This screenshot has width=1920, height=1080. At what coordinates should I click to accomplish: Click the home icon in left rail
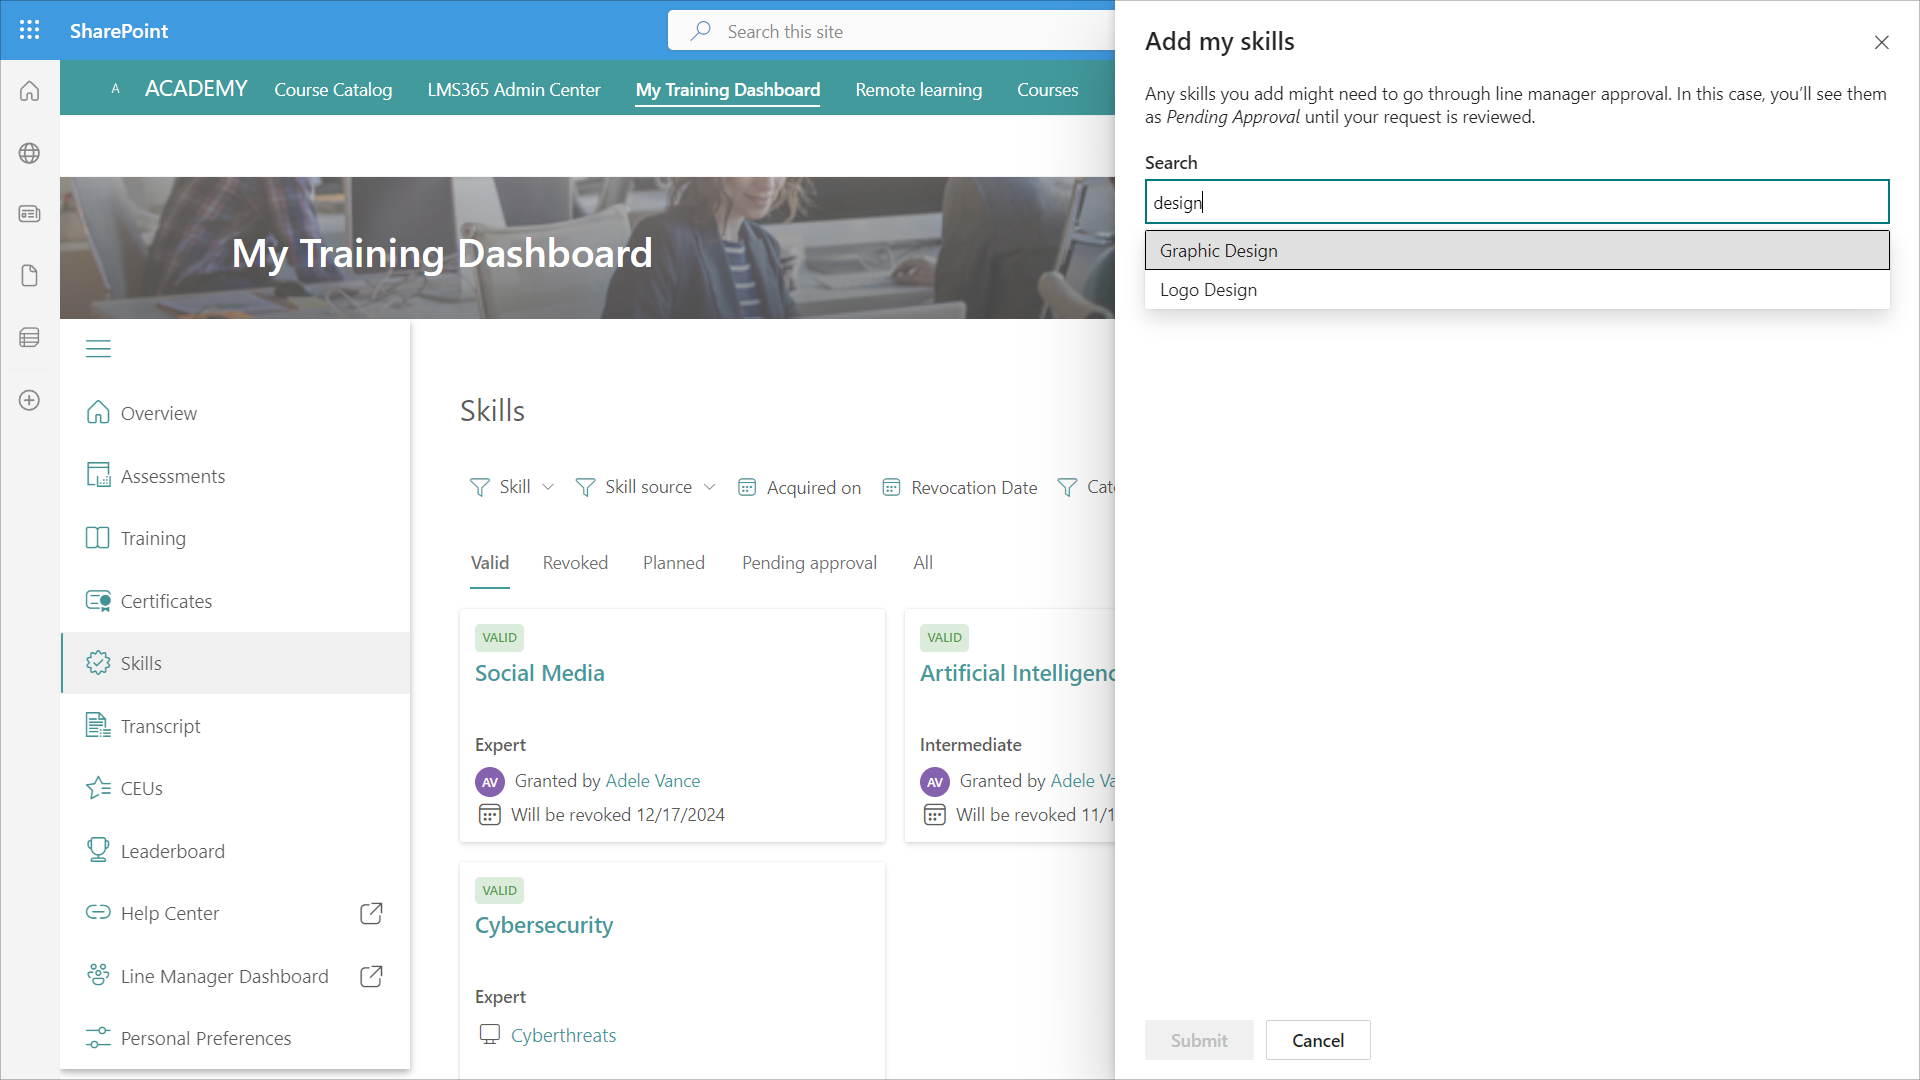point(30,91)
